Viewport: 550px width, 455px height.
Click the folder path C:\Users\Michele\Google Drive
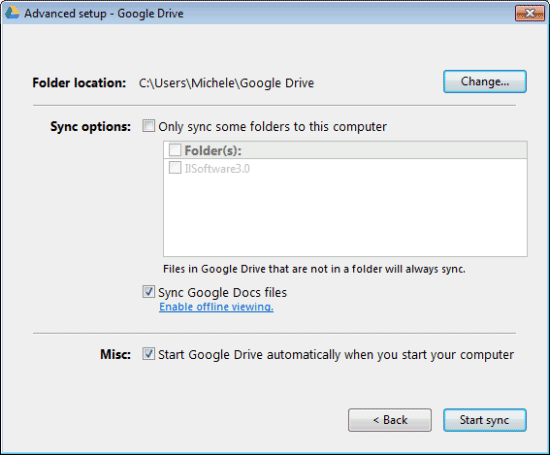point(226,83)
